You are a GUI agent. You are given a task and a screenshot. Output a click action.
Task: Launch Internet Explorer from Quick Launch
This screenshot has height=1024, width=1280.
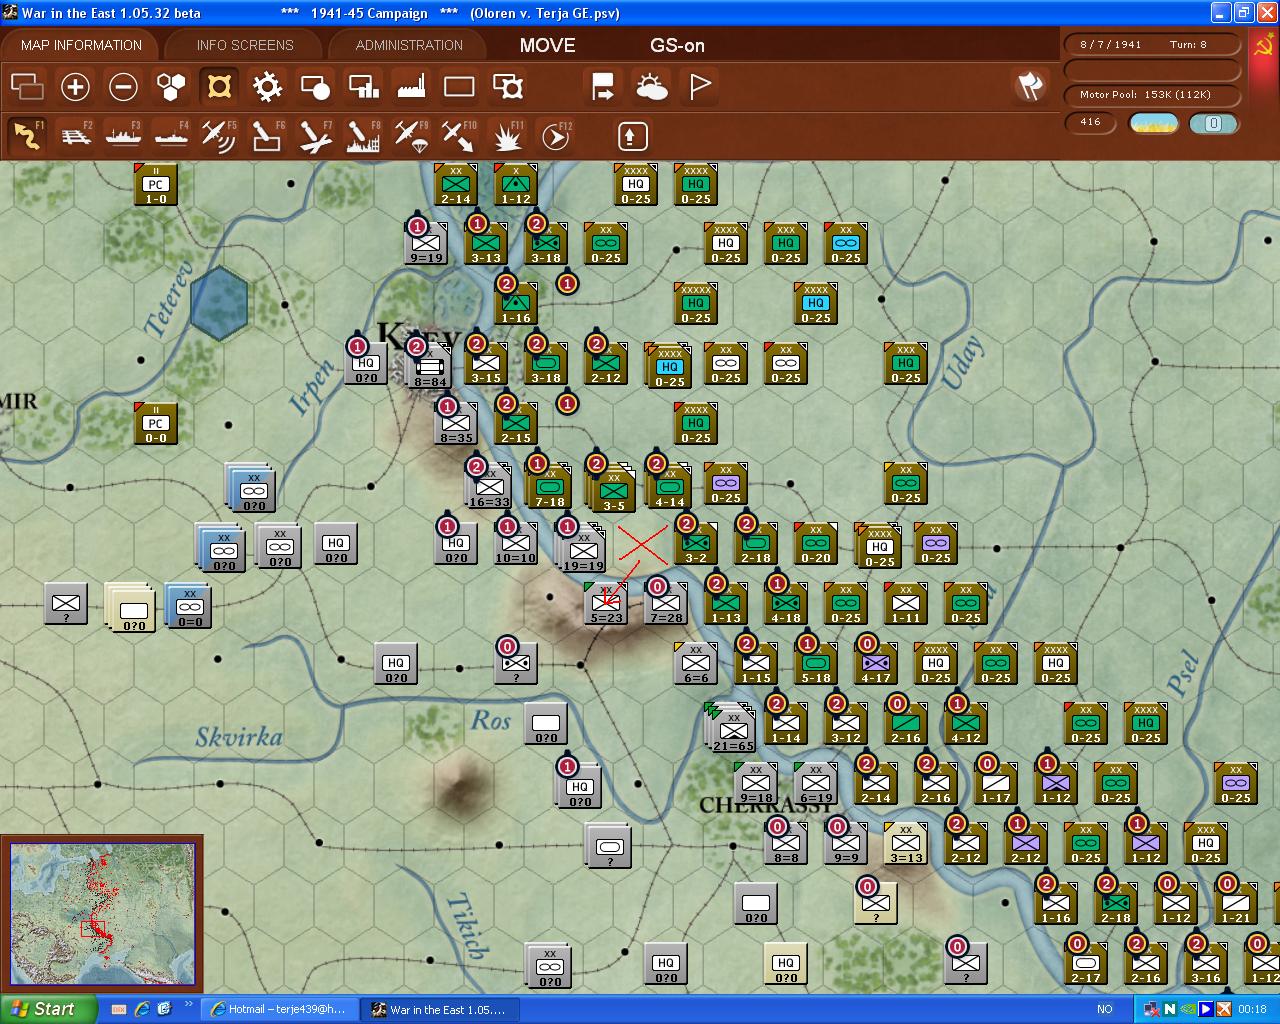click(142, 1009)
